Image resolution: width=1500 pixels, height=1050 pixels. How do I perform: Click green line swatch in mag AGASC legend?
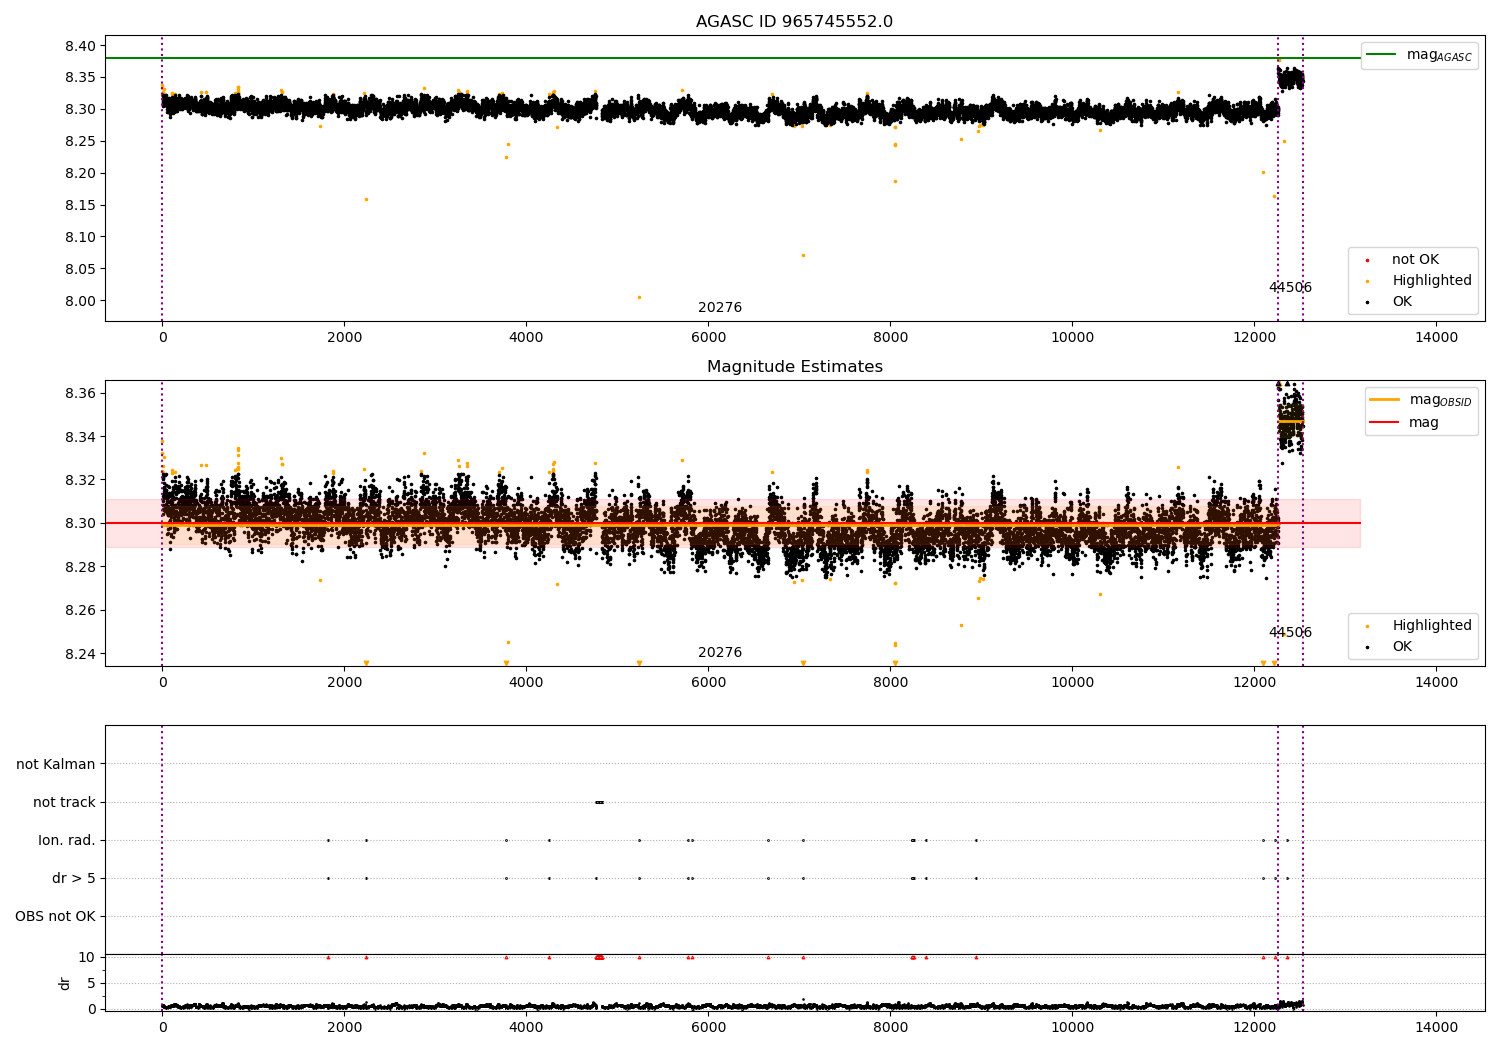coord(1381,55)
